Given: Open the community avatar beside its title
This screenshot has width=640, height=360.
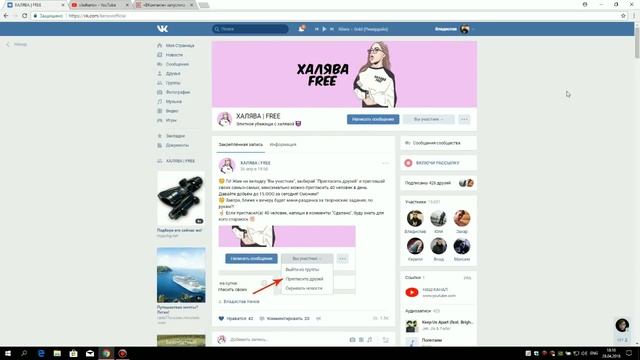Looking at the screenshot, I should (224, 119).
